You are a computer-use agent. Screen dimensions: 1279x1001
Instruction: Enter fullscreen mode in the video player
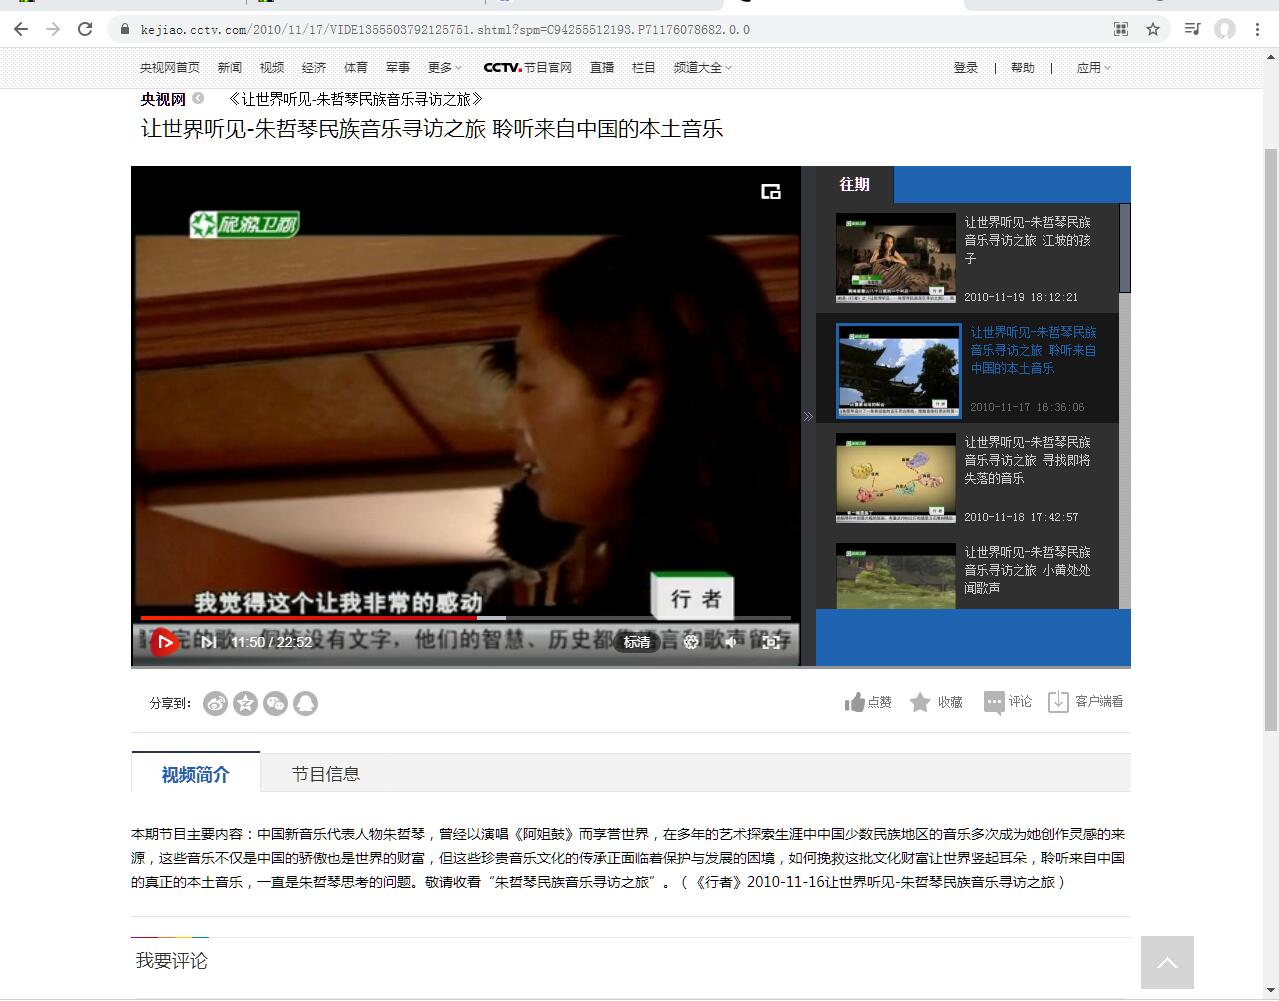tap(771, 642)
